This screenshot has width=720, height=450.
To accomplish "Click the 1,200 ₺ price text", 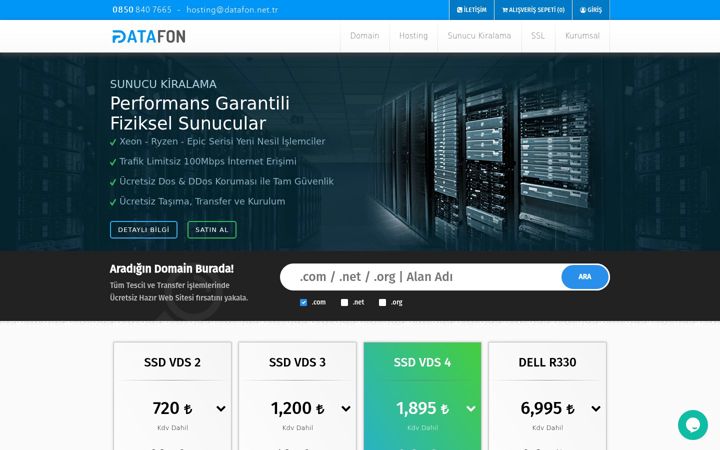I will pos(298,408).
